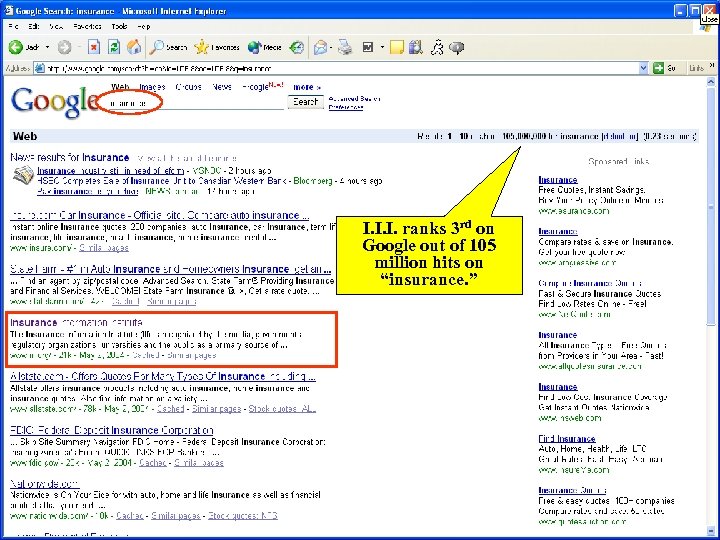Screen dimensions: 720x540
Task: Open the Media globe button
Action: [x=264, y=47]
